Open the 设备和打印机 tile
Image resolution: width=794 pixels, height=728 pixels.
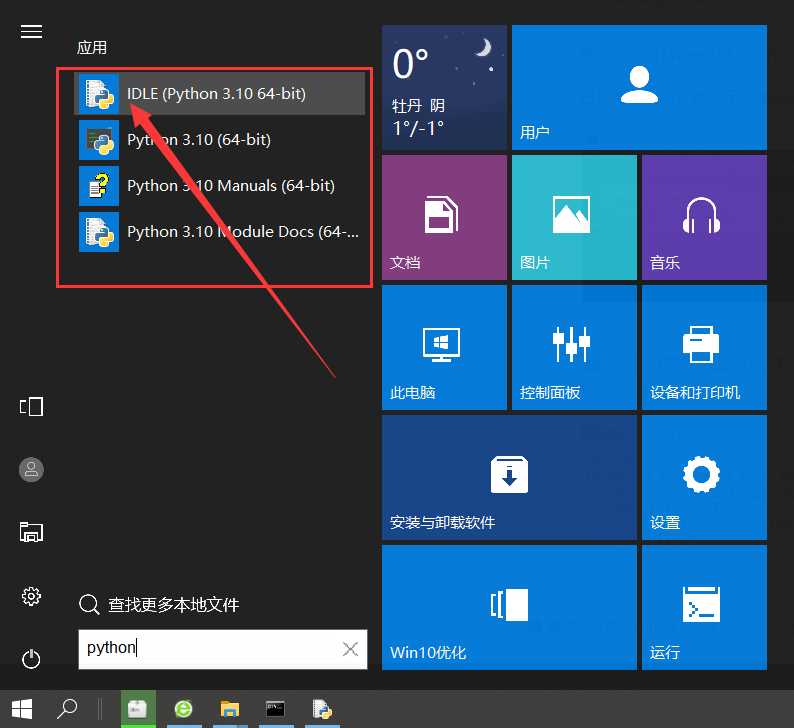[704, 347]
